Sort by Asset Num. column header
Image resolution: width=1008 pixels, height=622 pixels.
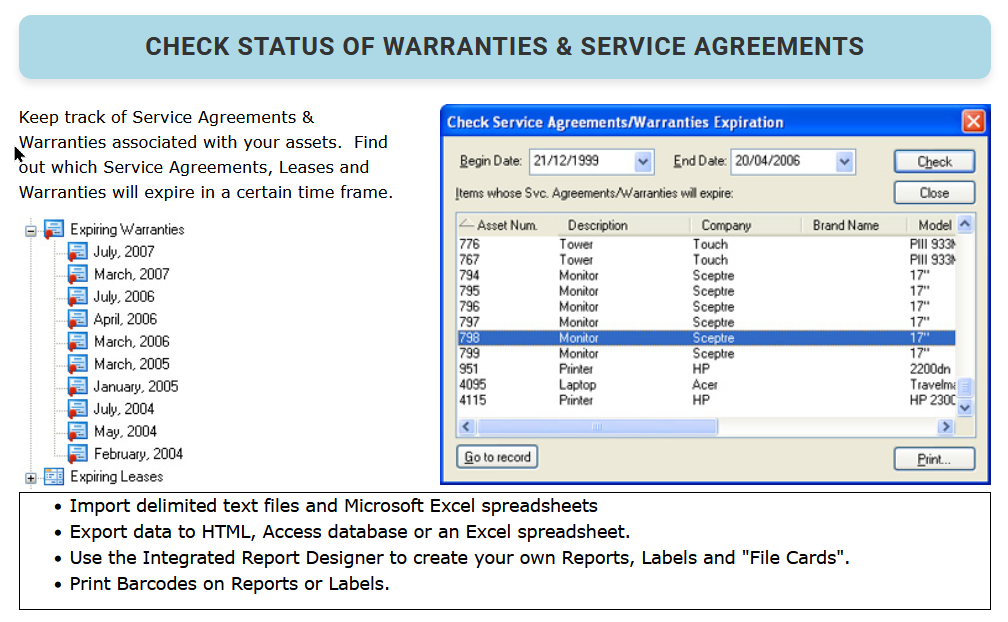507,225
